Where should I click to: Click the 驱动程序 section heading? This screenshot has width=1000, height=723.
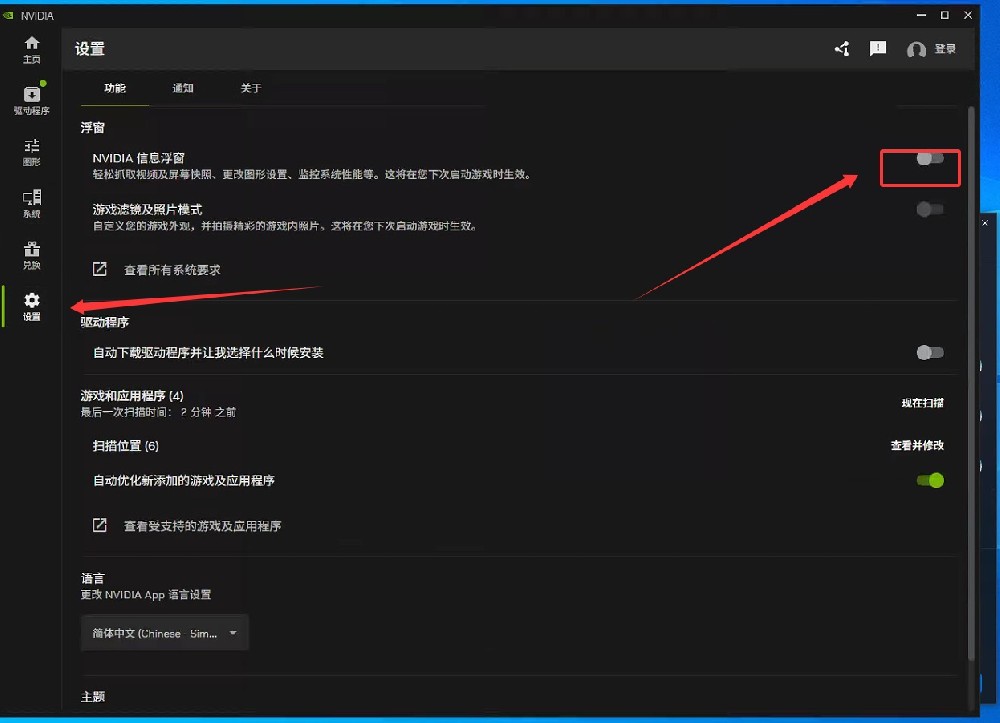tap(105, 322)
